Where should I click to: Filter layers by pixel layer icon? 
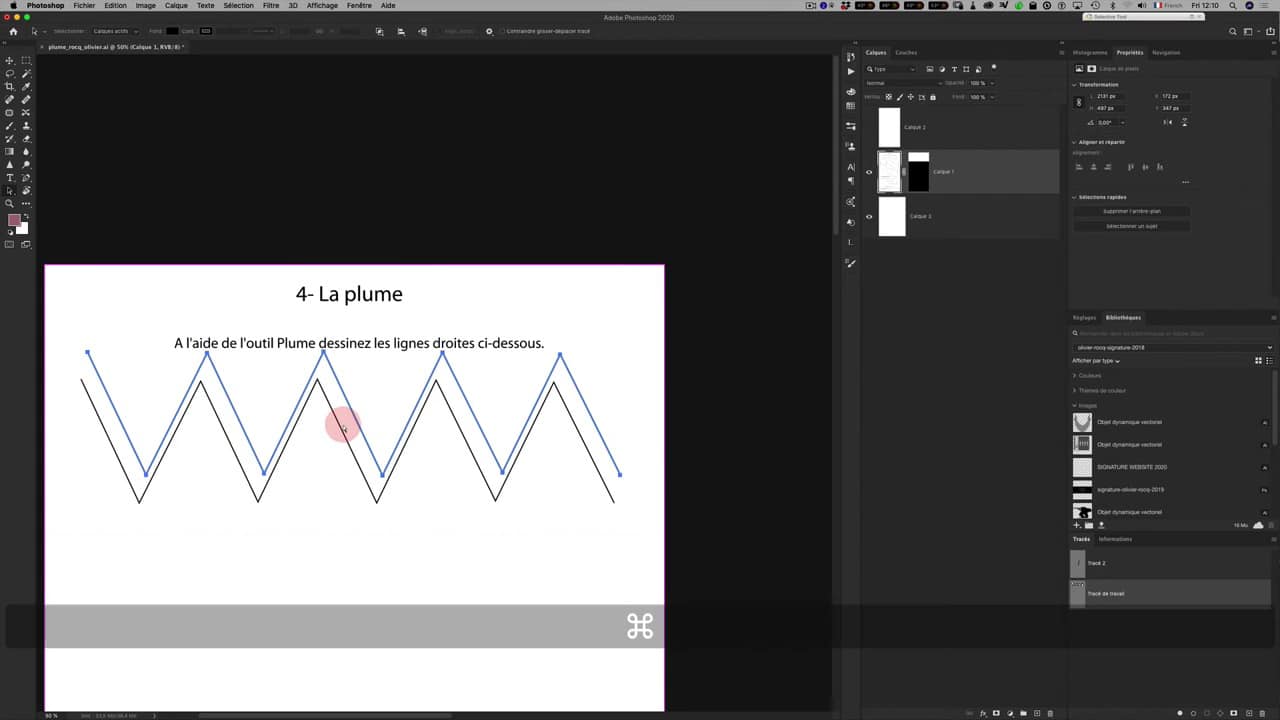tap(930, 69)
